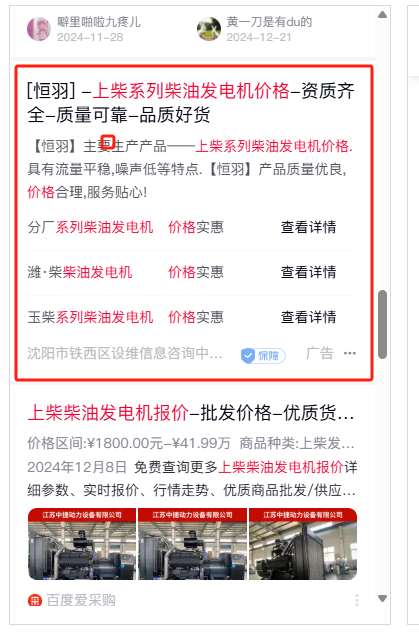Click the scrollbar down arrow
Viewport: 419px width, 639px height.
382,598
